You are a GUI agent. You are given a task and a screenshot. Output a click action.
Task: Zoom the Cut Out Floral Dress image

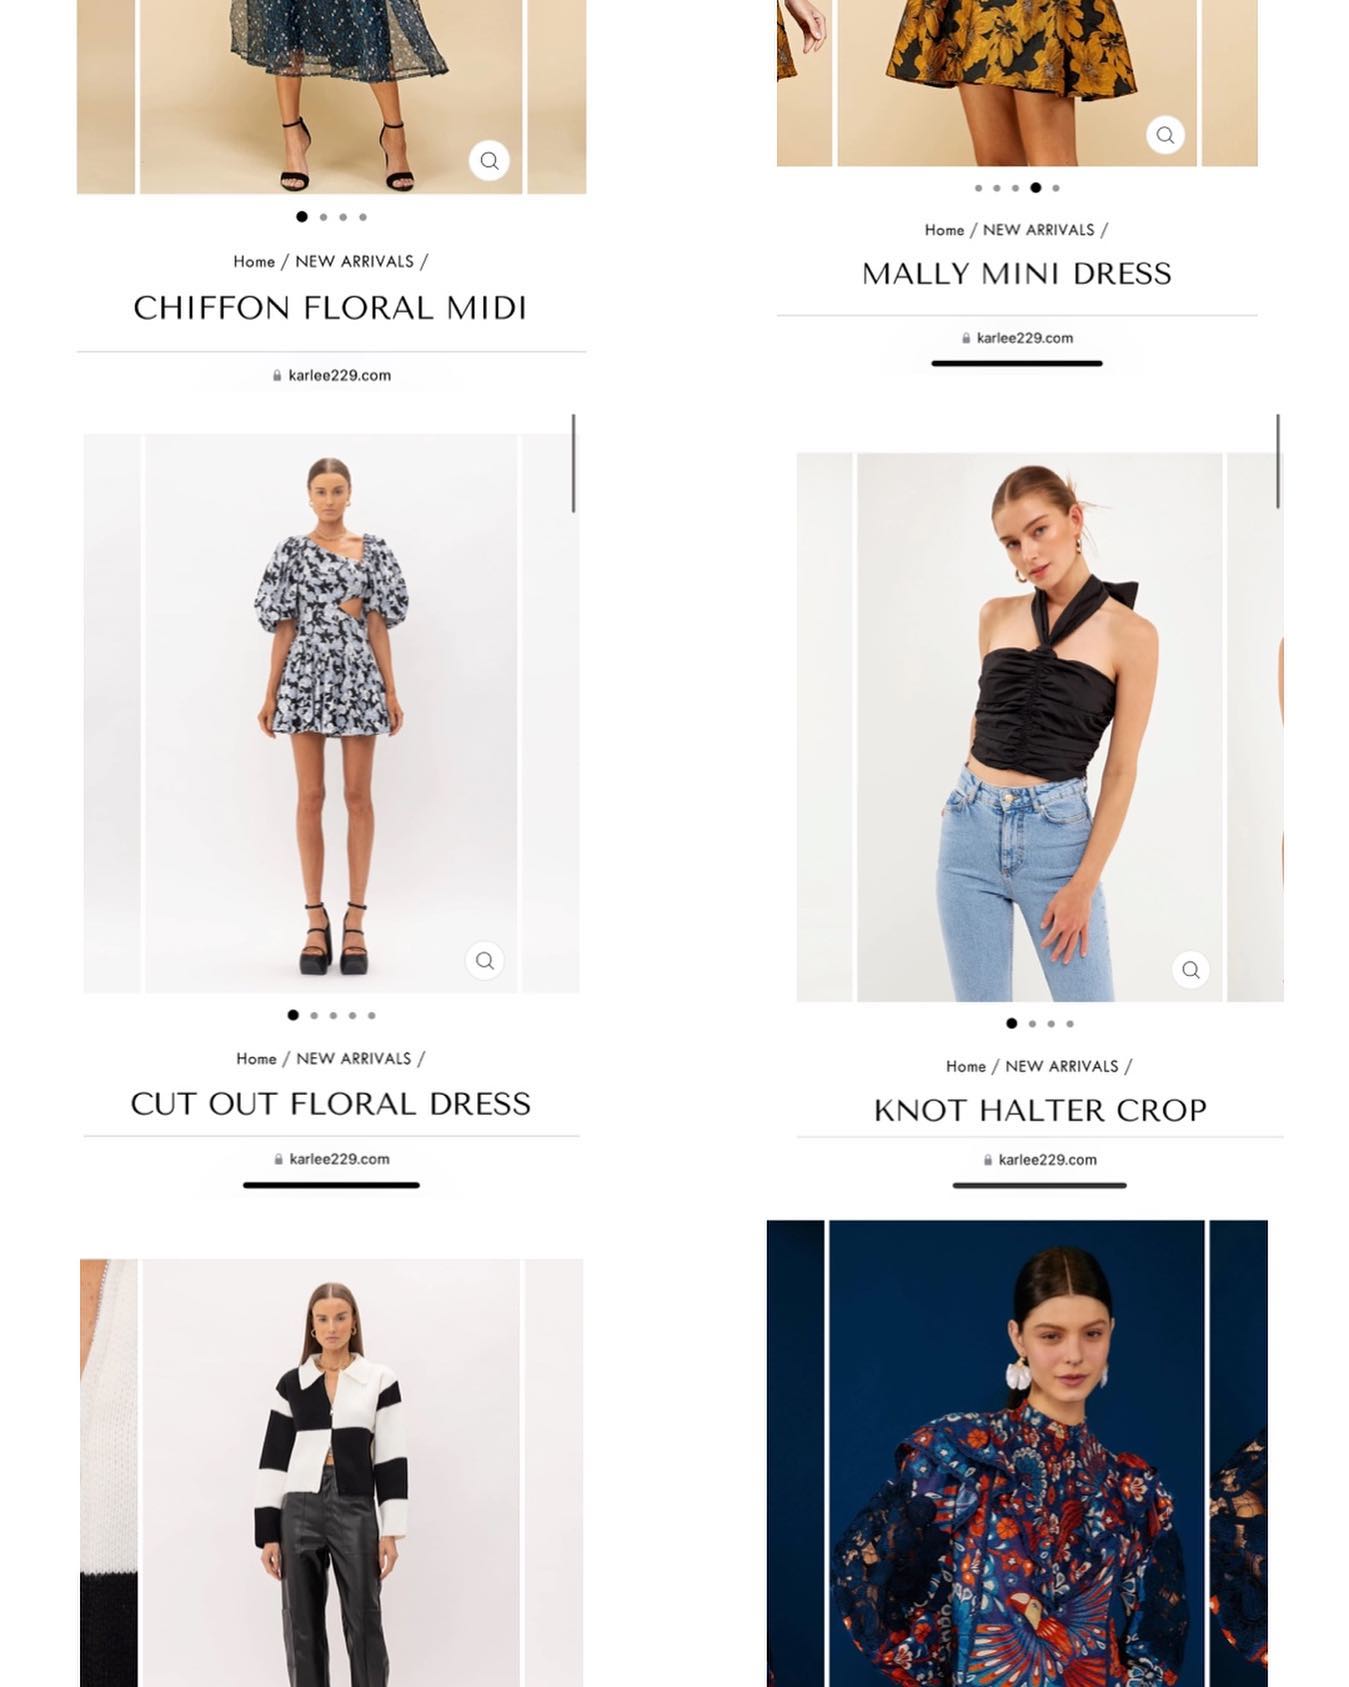pyautogui.click(x=485, y=960)
